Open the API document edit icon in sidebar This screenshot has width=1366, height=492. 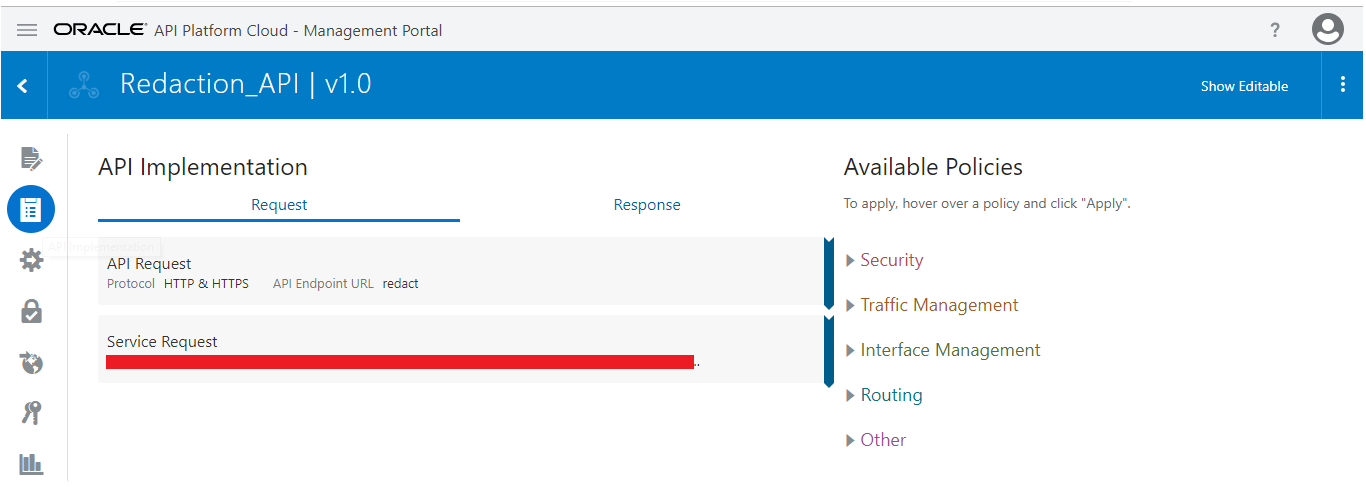31,158
